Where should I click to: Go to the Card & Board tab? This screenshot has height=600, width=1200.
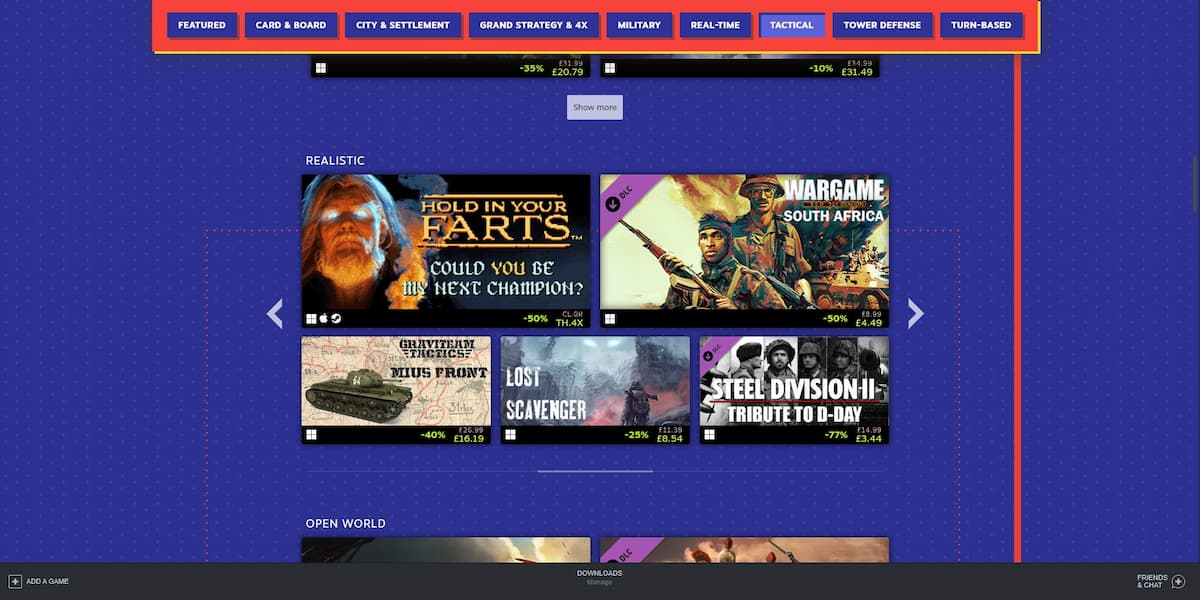291,25
